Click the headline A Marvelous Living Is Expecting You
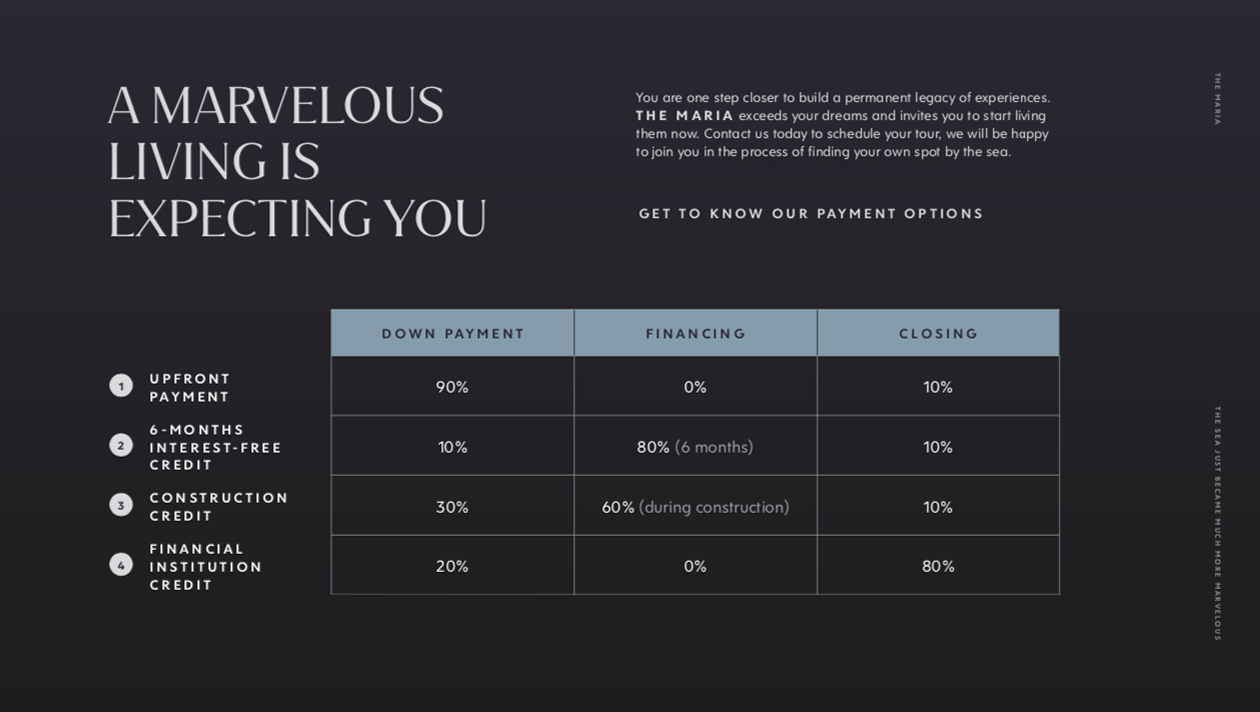The height and width of the screenshot is (712, 1260). pos(297,162)
